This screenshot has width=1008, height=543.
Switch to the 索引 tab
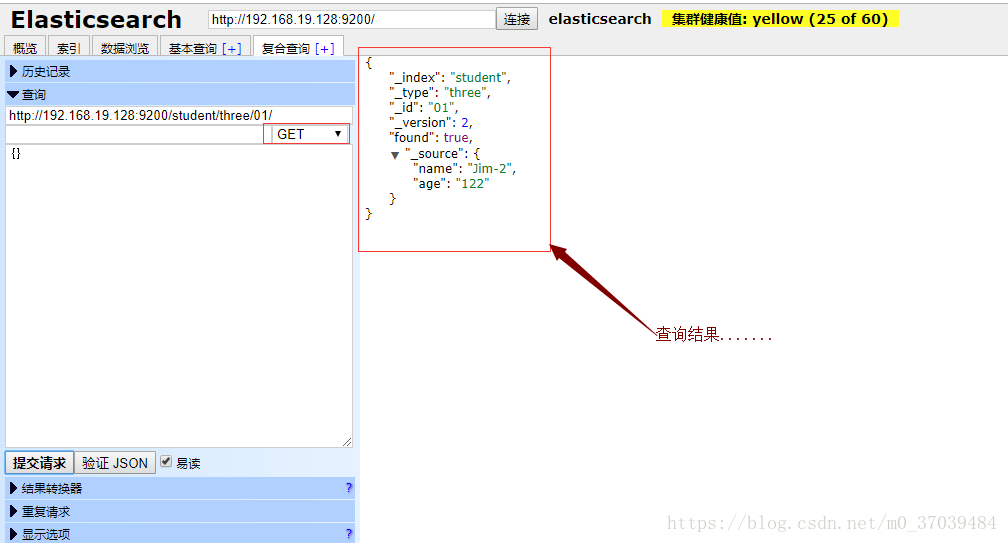point(68,48)
